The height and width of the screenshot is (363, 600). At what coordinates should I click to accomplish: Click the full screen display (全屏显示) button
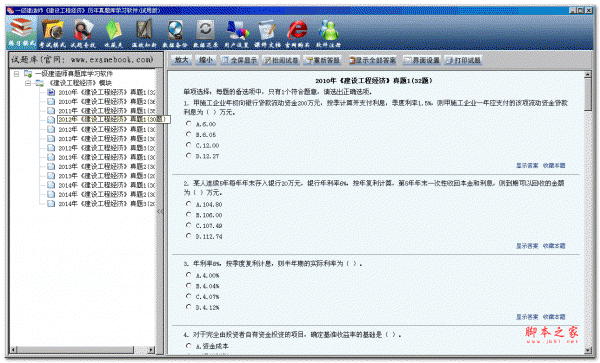point(240,60)
